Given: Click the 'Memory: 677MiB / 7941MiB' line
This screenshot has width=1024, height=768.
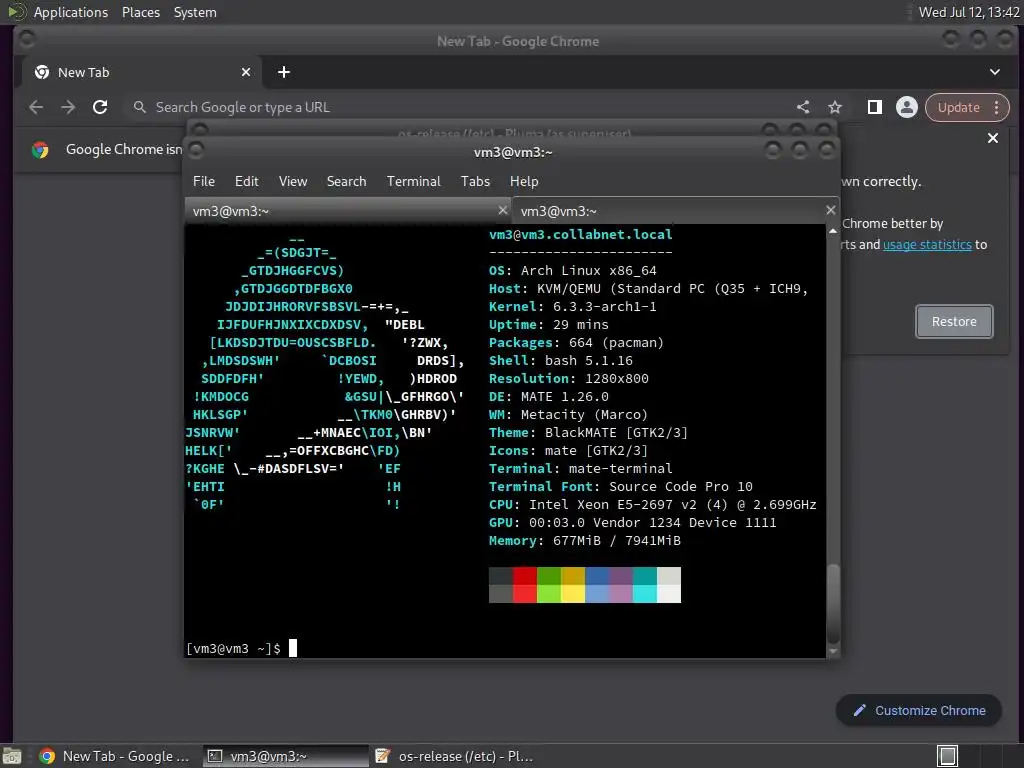Looking at the screenshot, I should tap(584, 541).
